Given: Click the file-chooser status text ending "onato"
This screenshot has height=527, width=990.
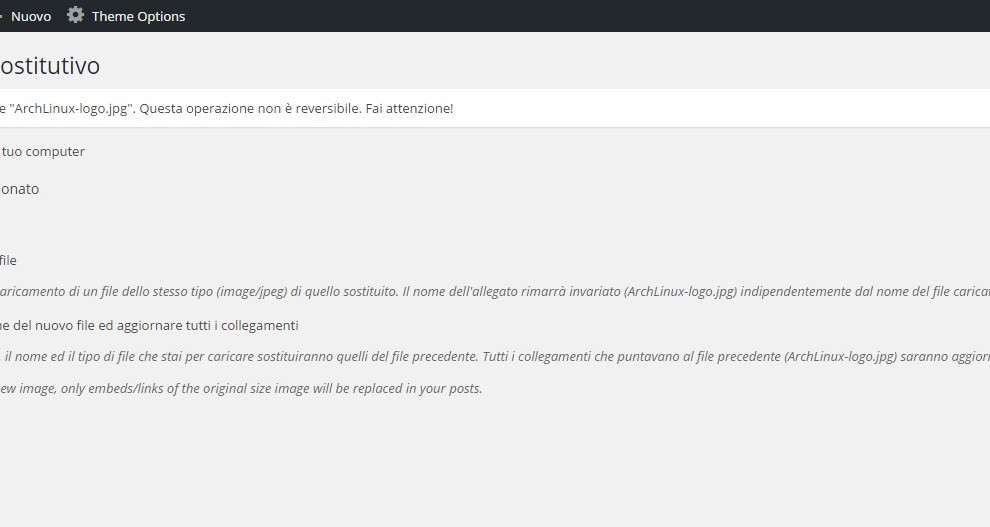Looking at the screenshot, I should pos(20,189).
